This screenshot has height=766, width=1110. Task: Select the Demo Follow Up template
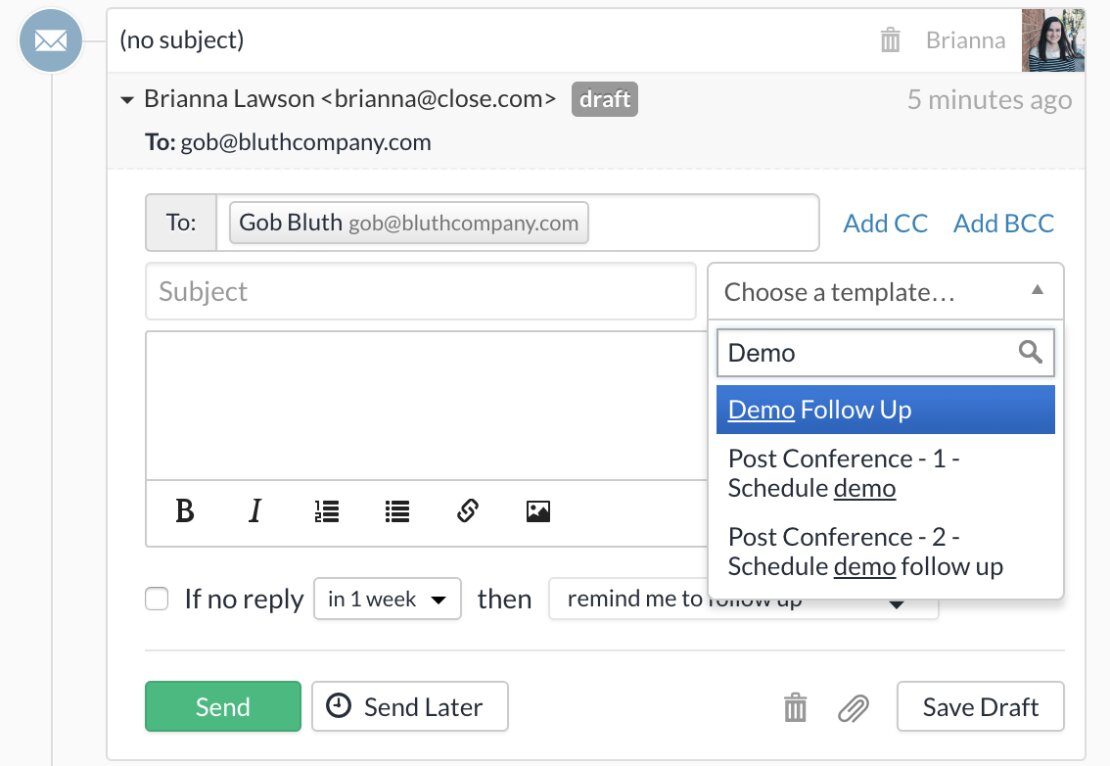coord(885,410)
